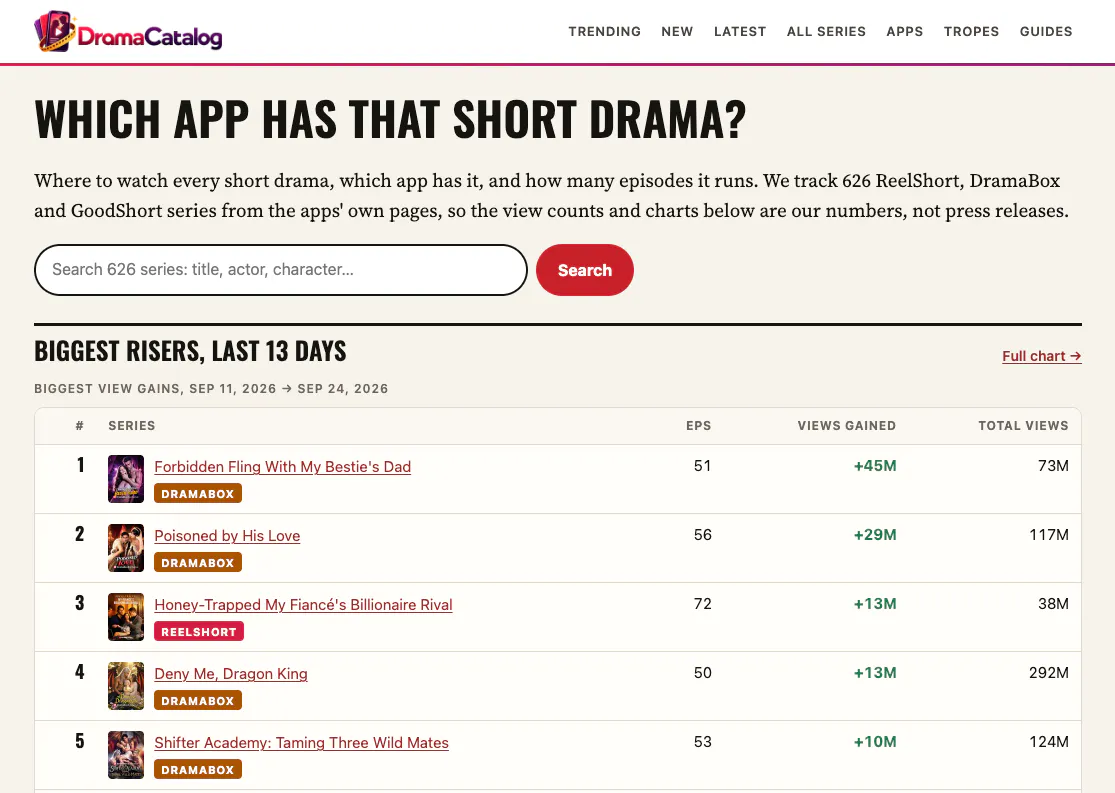Viewport: 1115px width, 793px height.
Task: Open the New nav item
Action: coord(677,31)
